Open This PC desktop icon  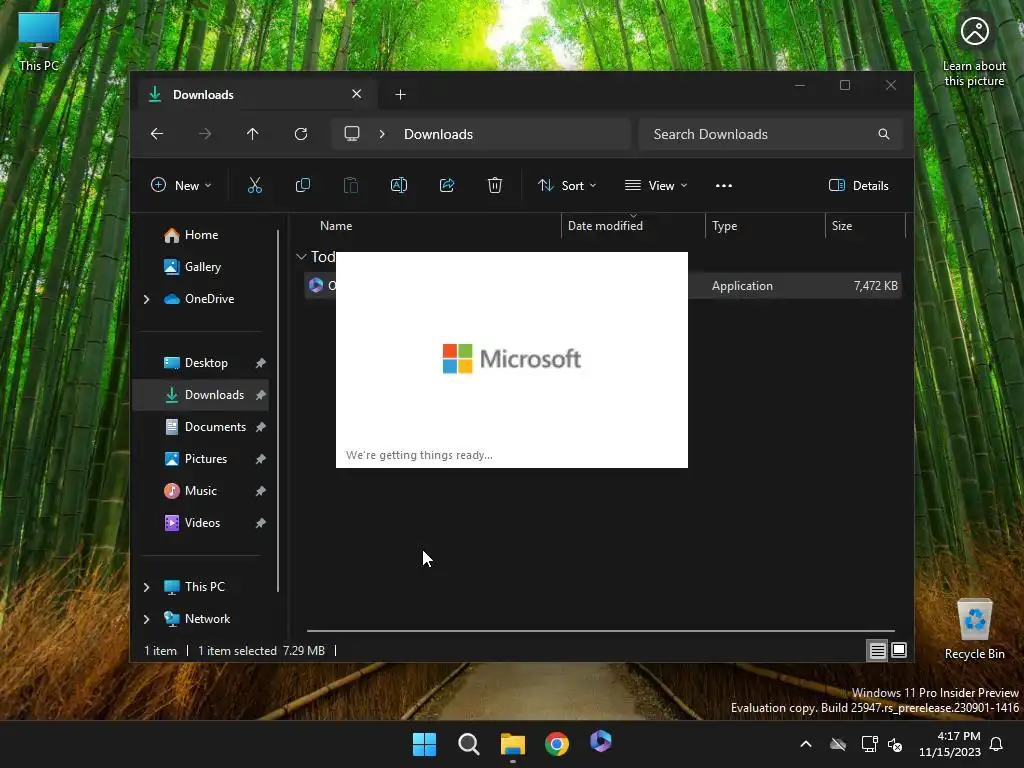coord(39,42)
